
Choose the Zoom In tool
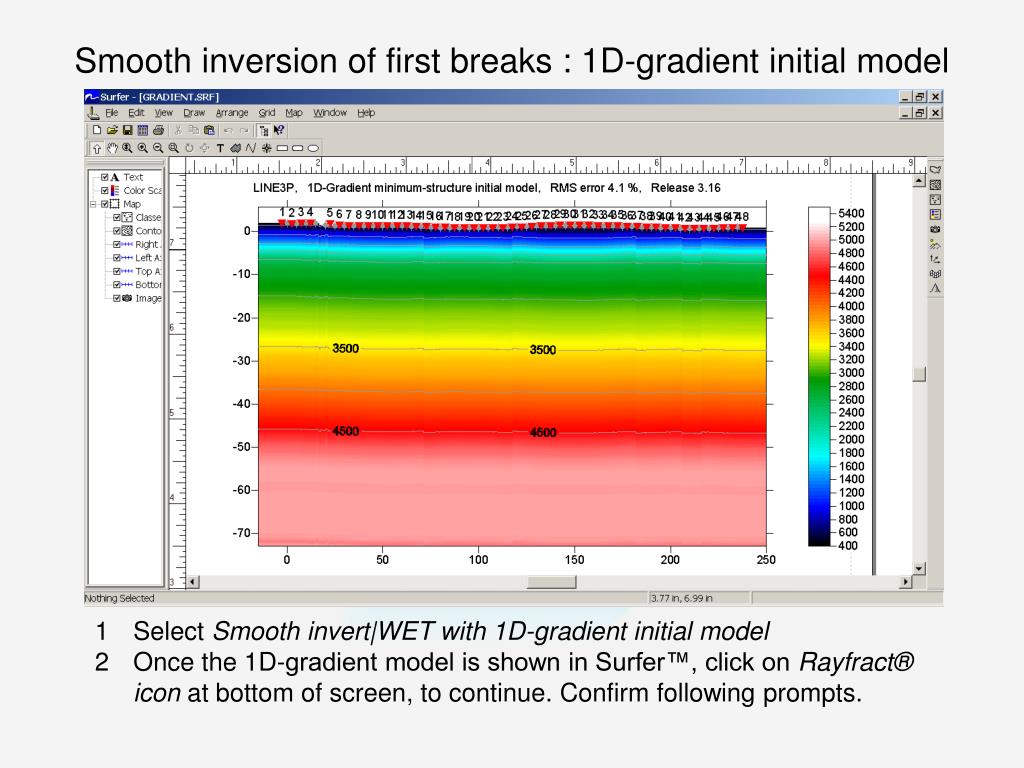(143, 148)
